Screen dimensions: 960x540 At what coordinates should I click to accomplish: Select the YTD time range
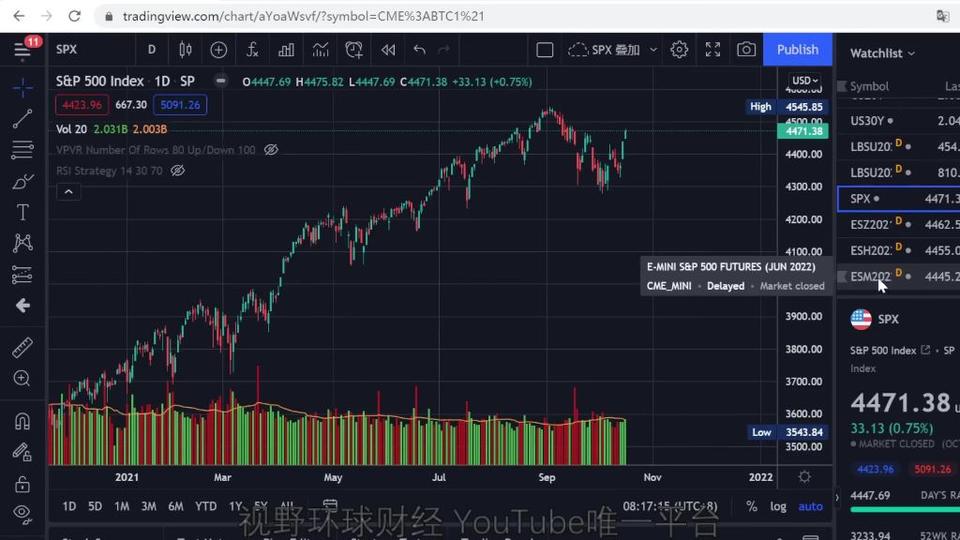[206, 506]
